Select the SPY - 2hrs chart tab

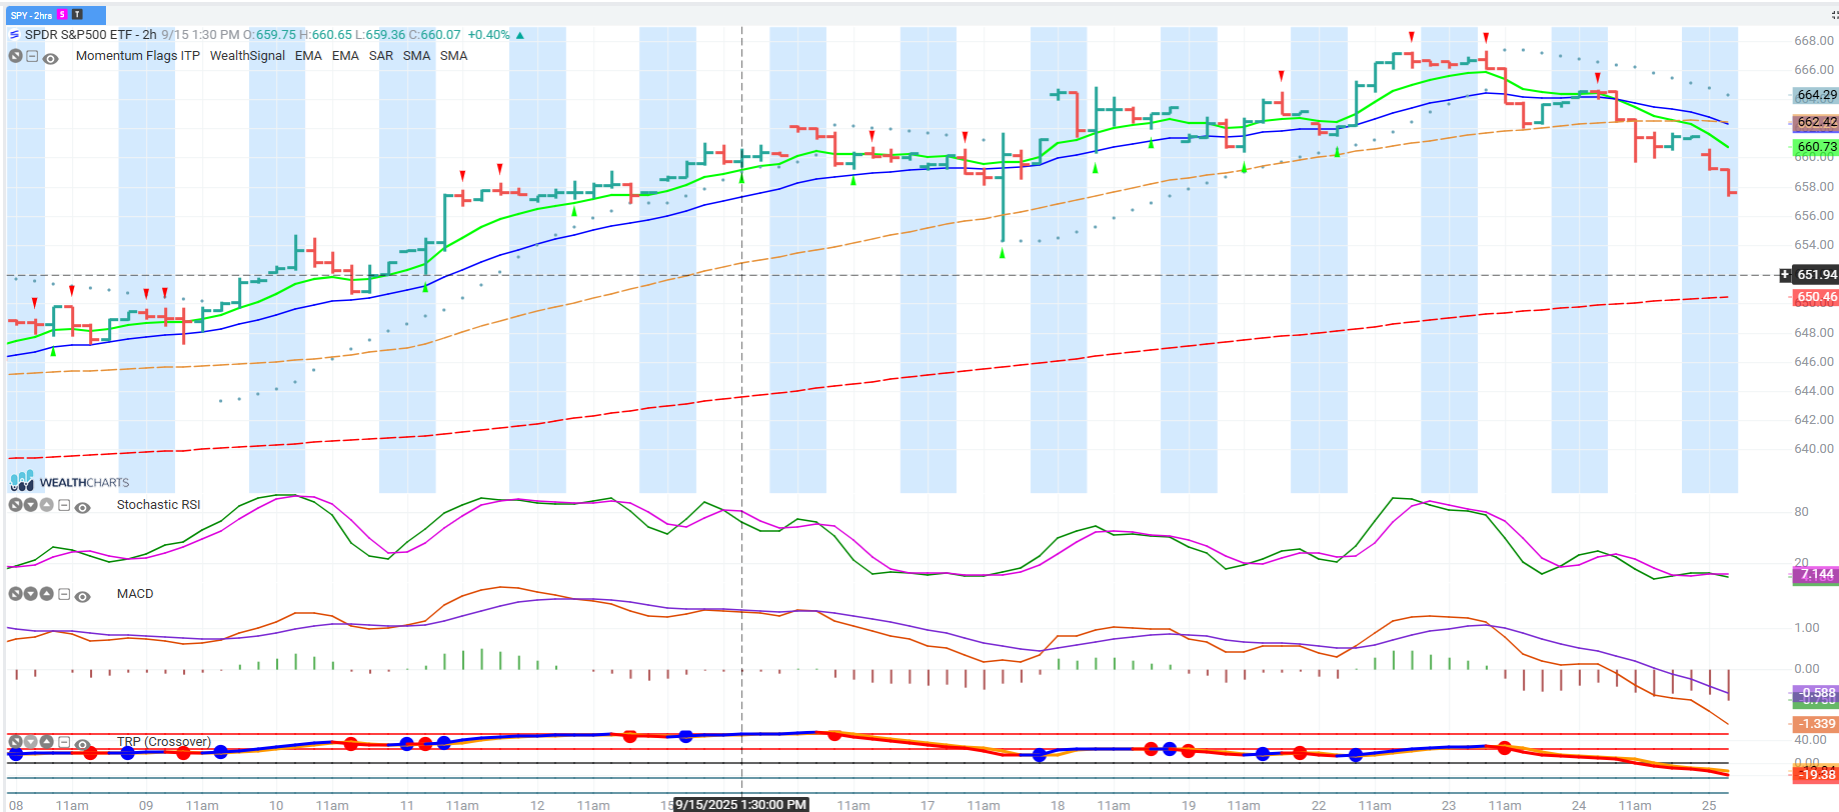click(31, 15)
